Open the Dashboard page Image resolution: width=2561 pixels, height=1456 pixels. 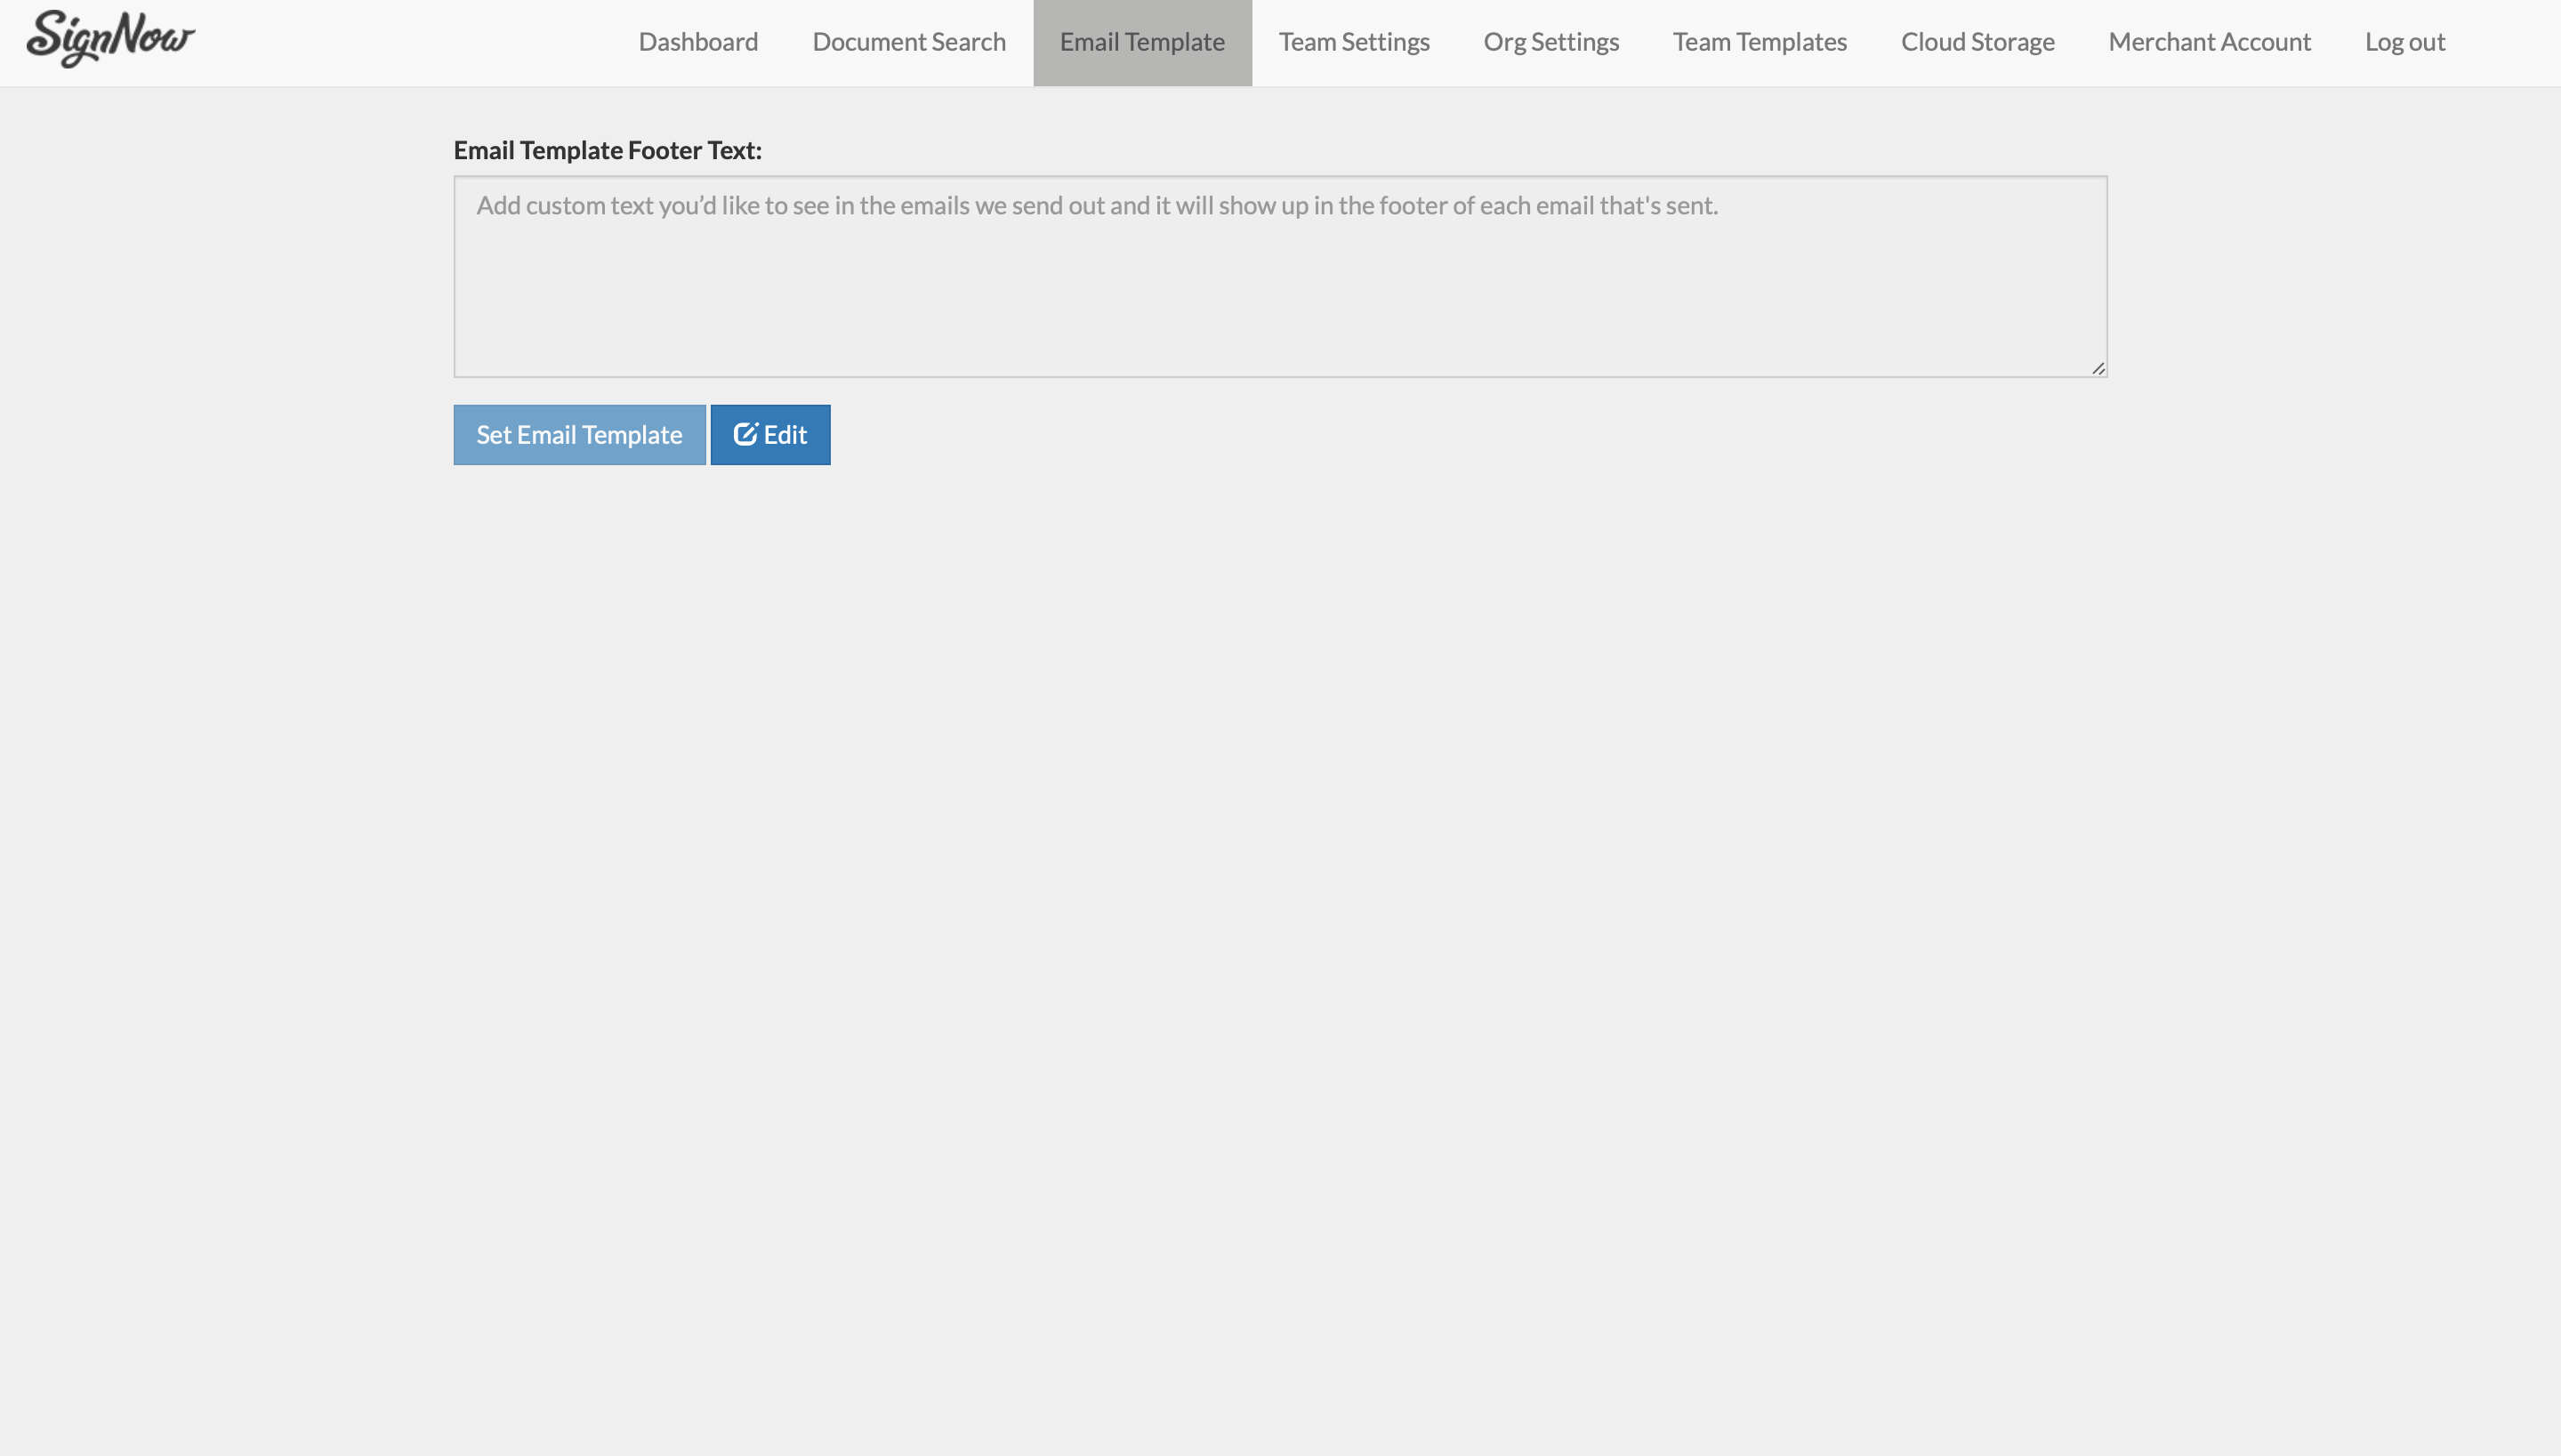[x=698, y=42]
